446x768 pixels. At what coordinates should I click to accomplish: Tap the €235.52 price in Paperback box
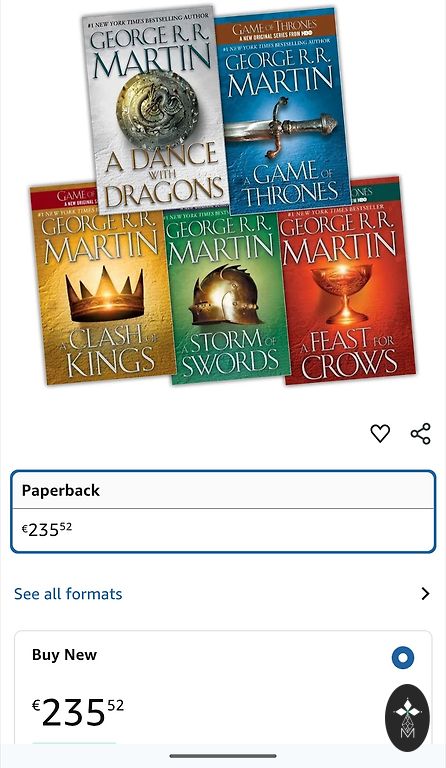pyautogui.click(x=47, y=529)
